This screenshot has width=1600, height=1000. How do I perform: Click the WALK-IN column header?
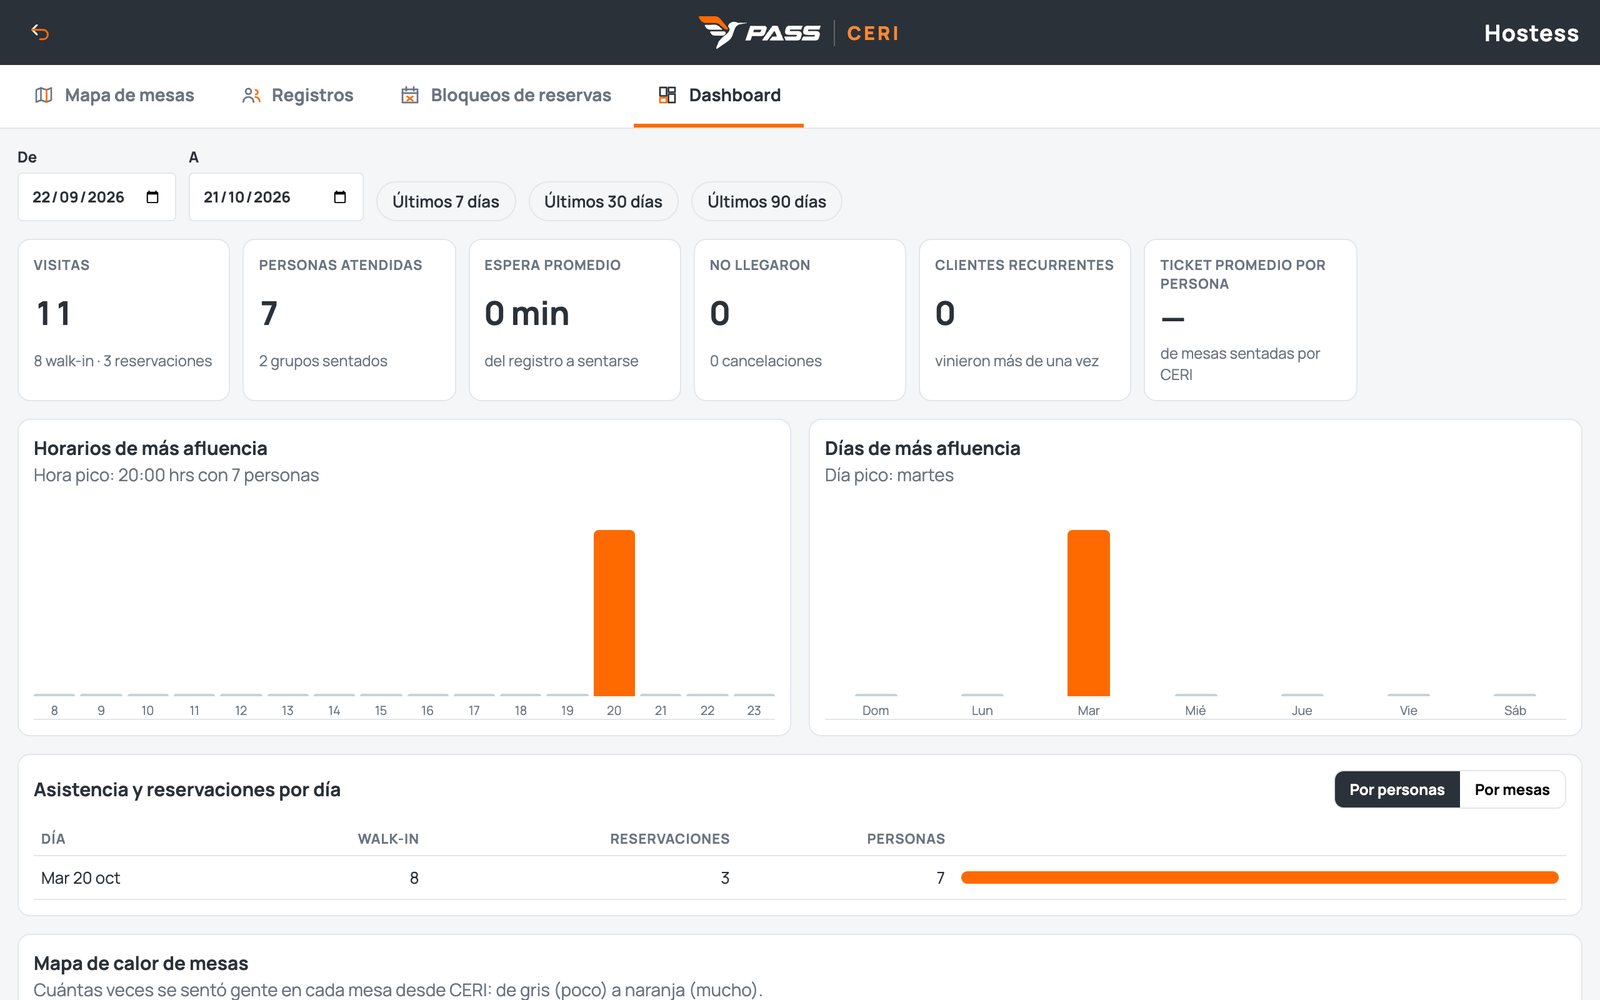(388, 839)
